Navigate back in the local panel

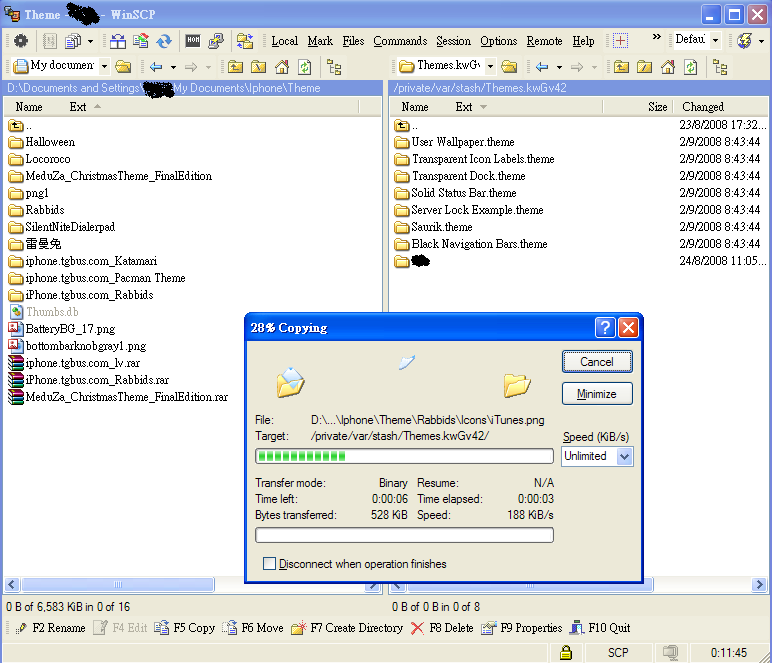pyautogui.click(x=156, y=67)
